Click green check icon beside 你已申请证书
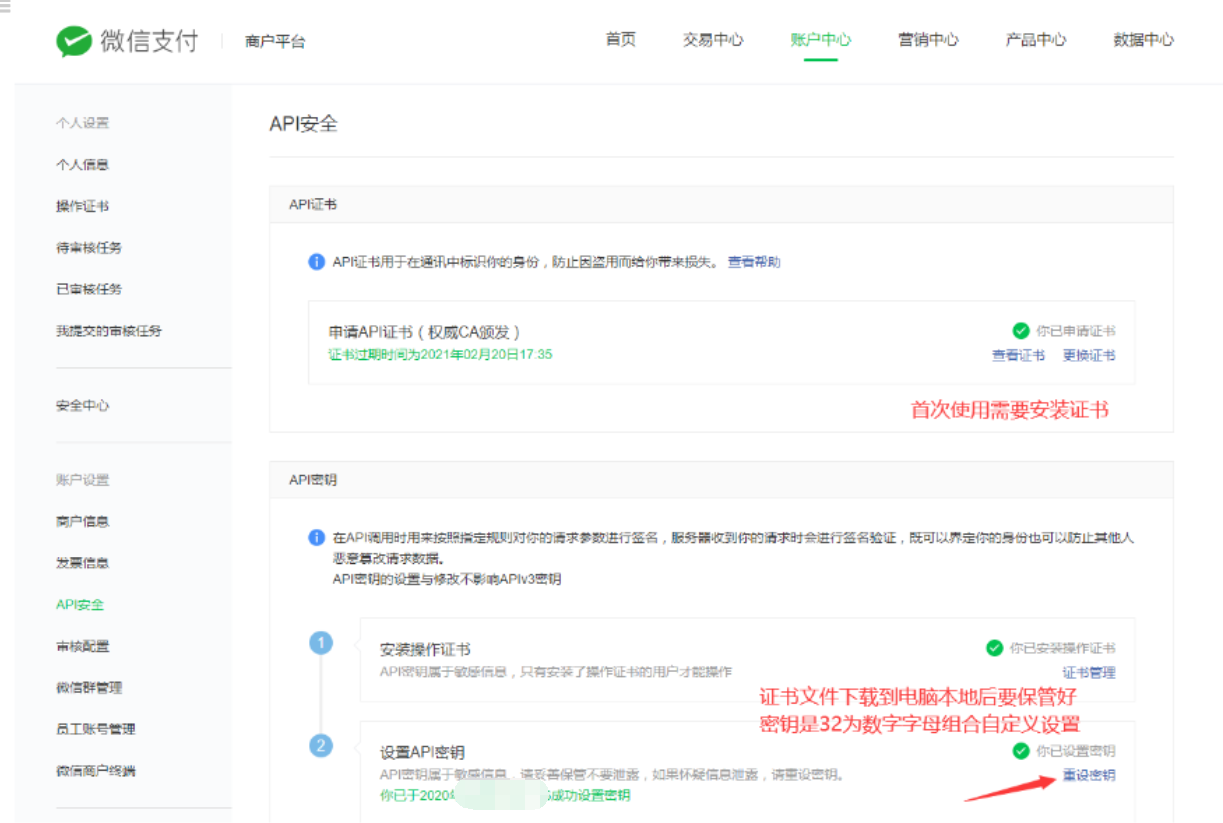The width and height of the screenshot is (1223, 823). tap(1020, 331)
